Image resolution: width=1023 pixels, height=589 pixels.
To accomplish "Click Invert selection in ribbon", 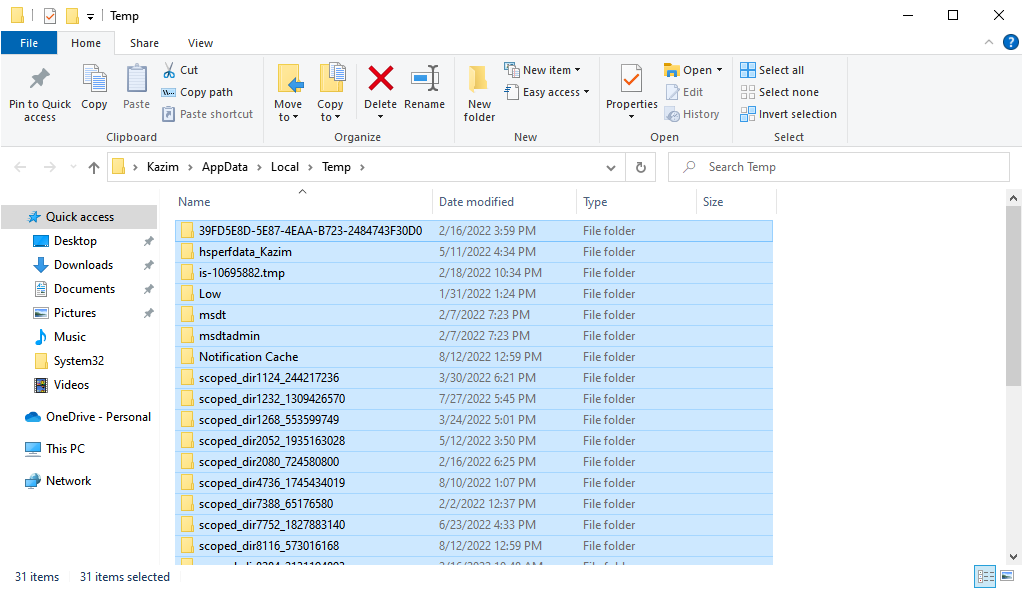I will pyautogui.click(x=789, y=114).
